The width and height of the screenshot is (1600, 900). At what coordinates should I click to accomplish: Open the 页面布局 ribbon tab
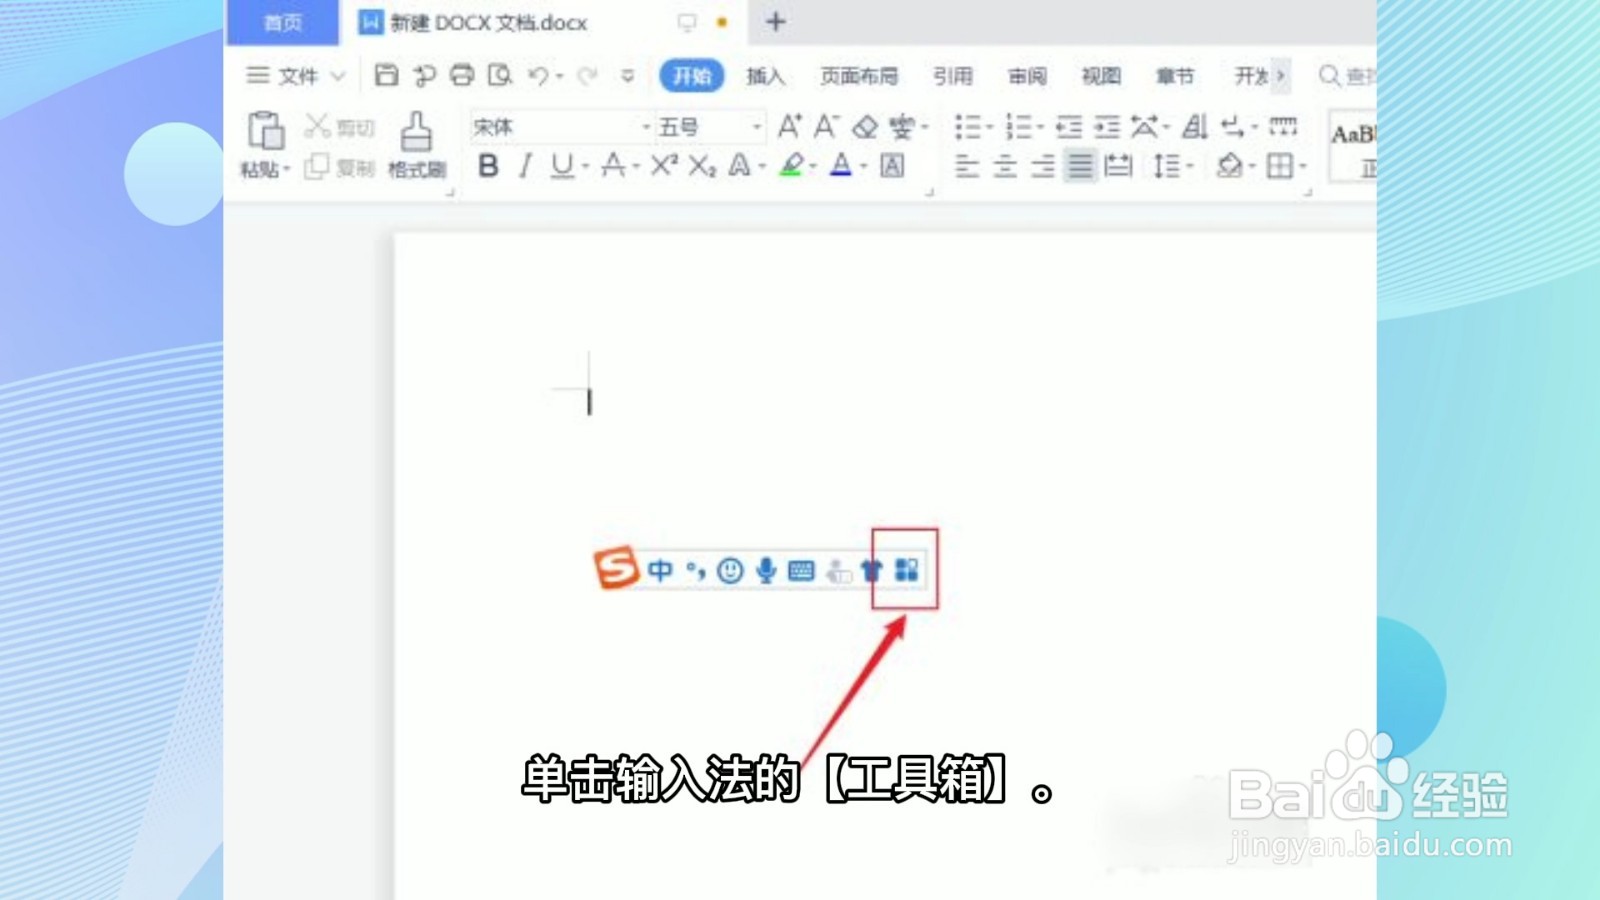pos(858,76)
